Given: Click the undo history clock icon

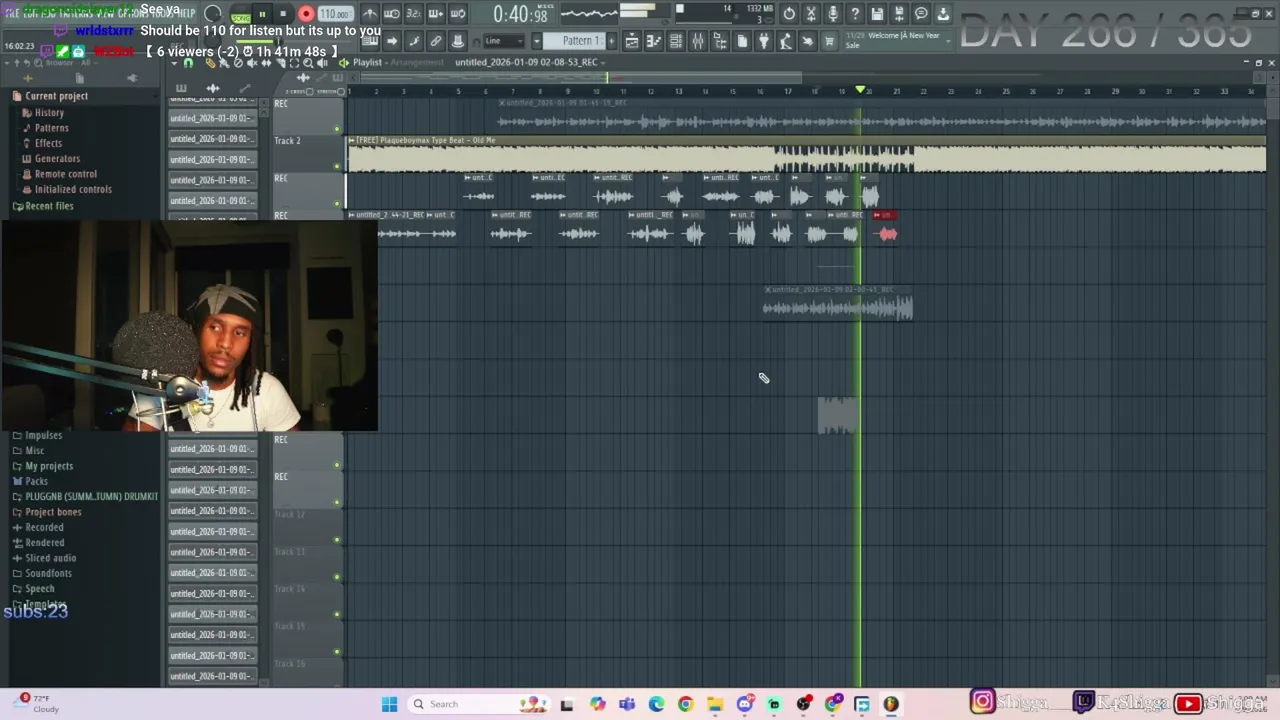Looking at the screenshot, I should tap(789, 14).
